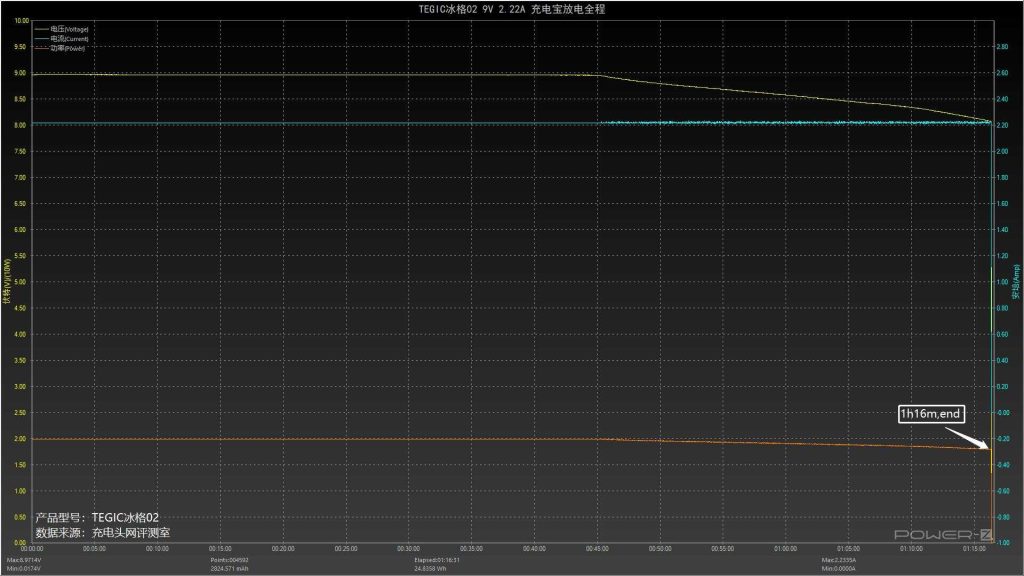This screenshot has width=1024, height=576.
Task: Click the "2.20" right current axis label
Action: (x=1002, y=125)
